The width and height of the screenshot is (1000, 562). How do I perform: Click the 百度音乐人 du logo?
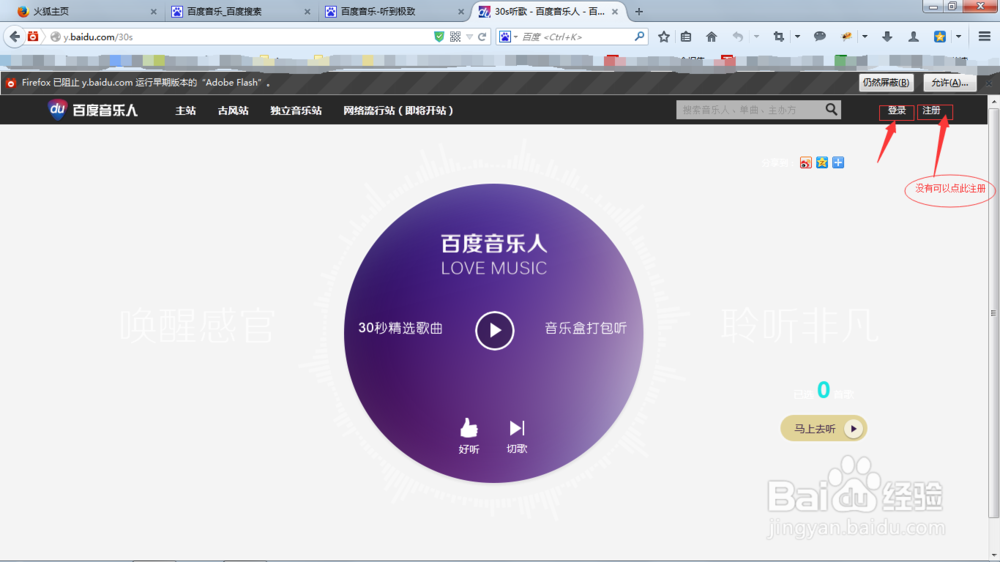[93, 110]
